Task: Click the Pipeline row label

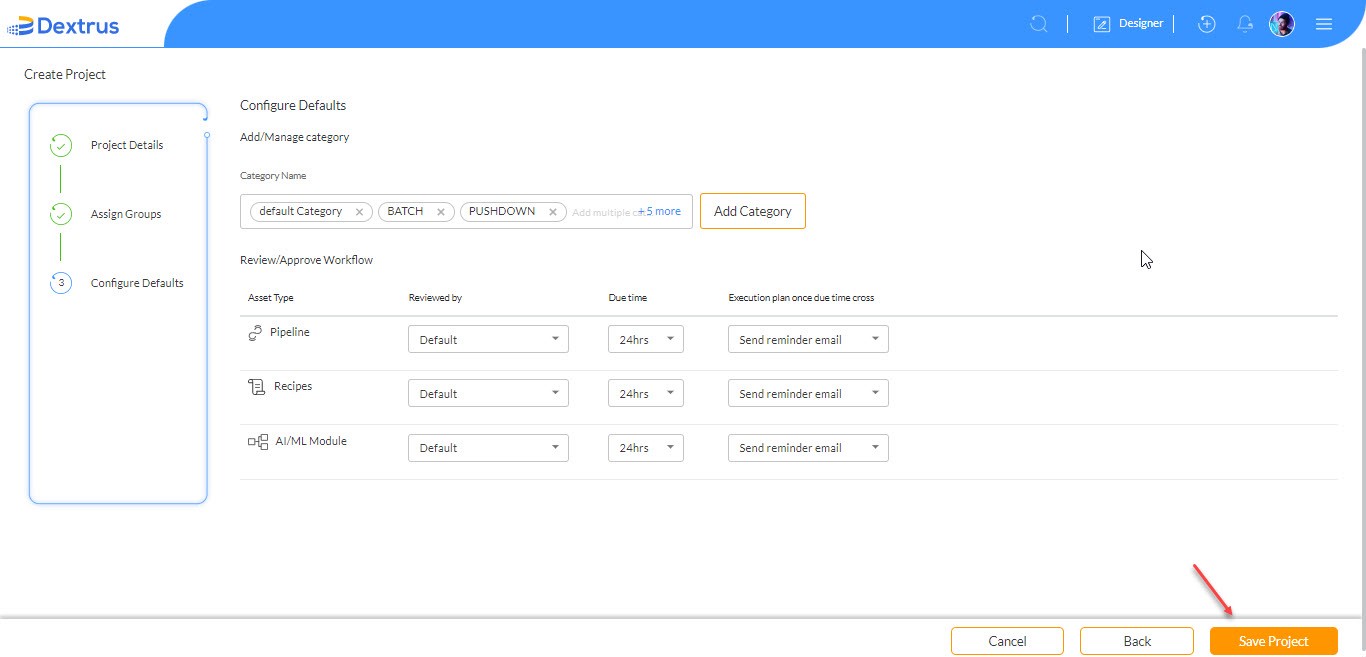Action: tap(290, 332)
